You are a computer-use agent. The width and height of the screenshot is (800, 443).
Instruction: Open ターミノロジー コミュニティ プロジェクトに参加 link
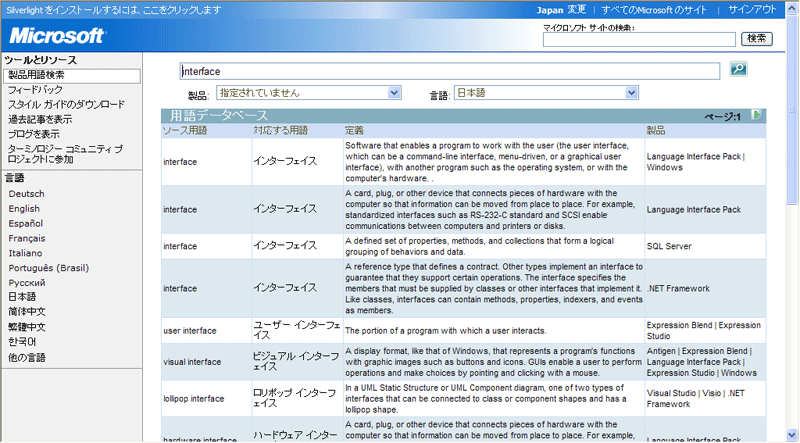(65, 154)
